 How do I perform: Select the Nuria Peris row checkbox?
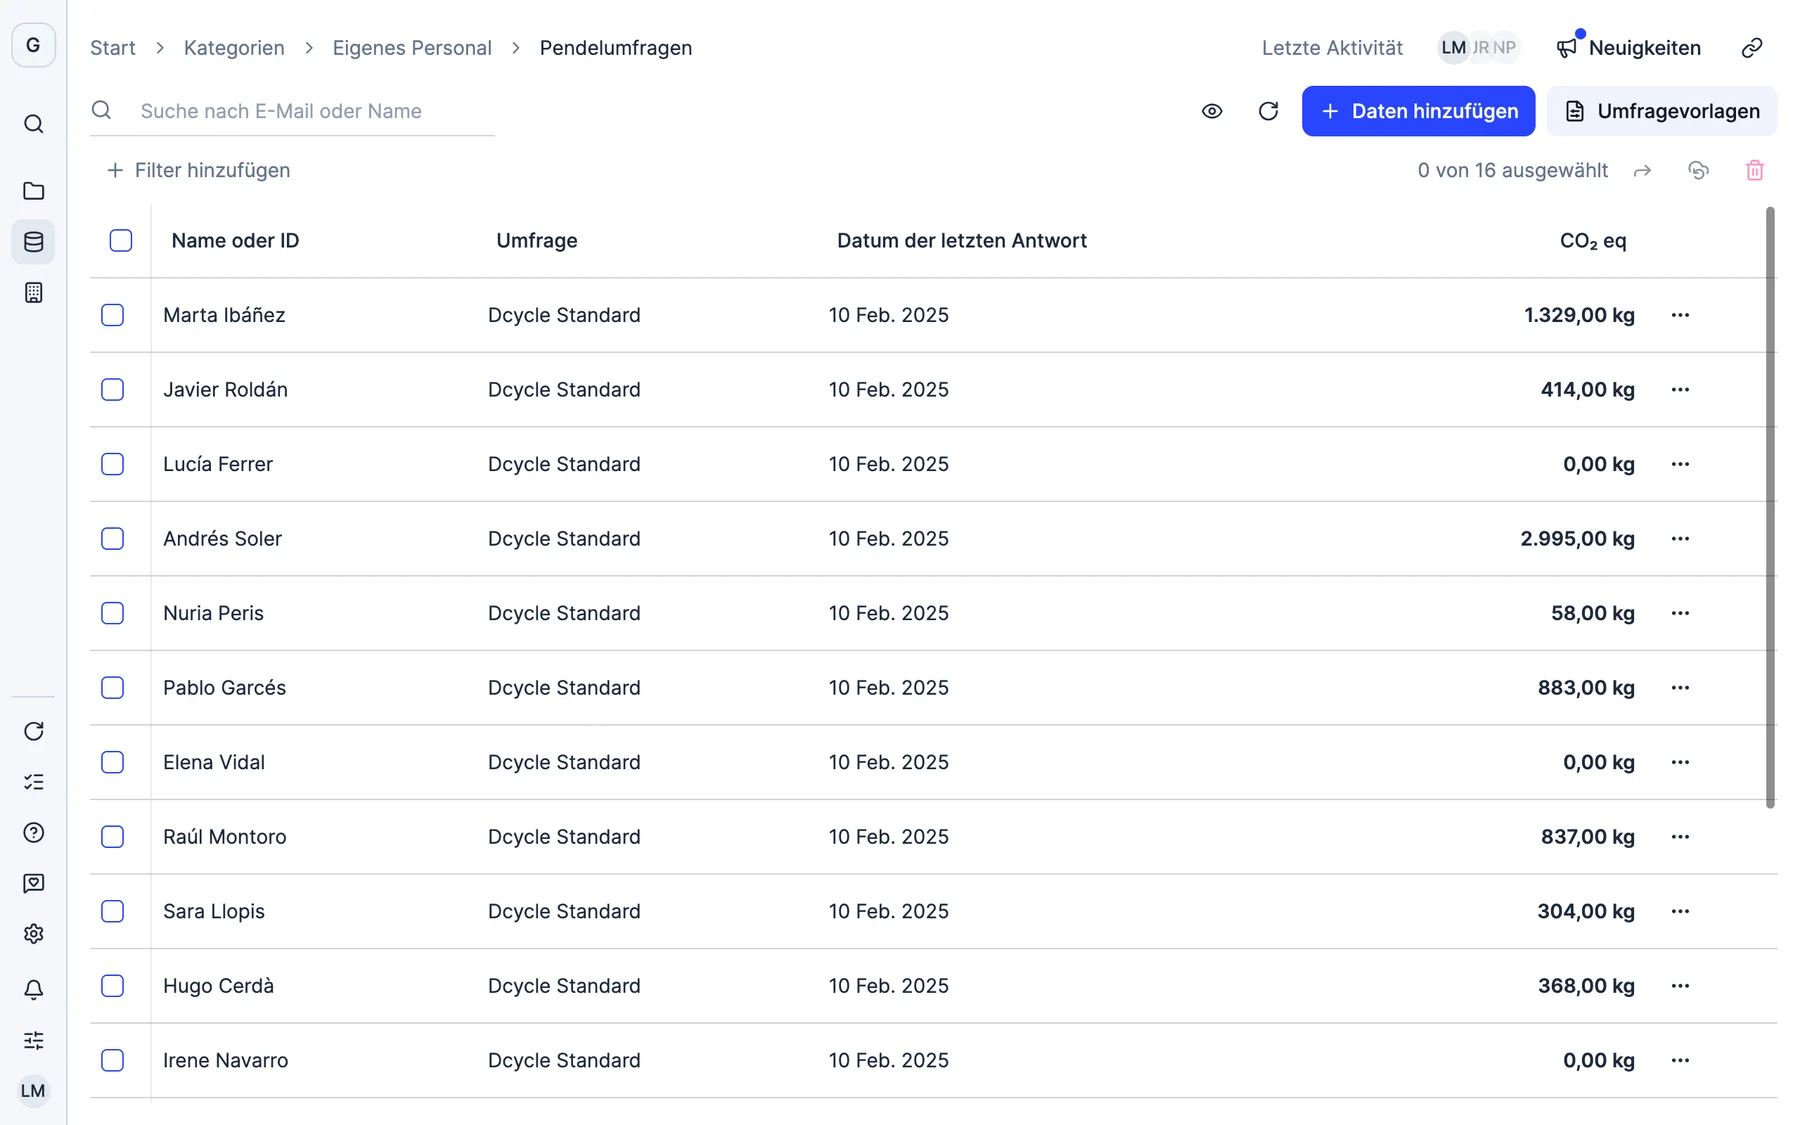(113, 613)
